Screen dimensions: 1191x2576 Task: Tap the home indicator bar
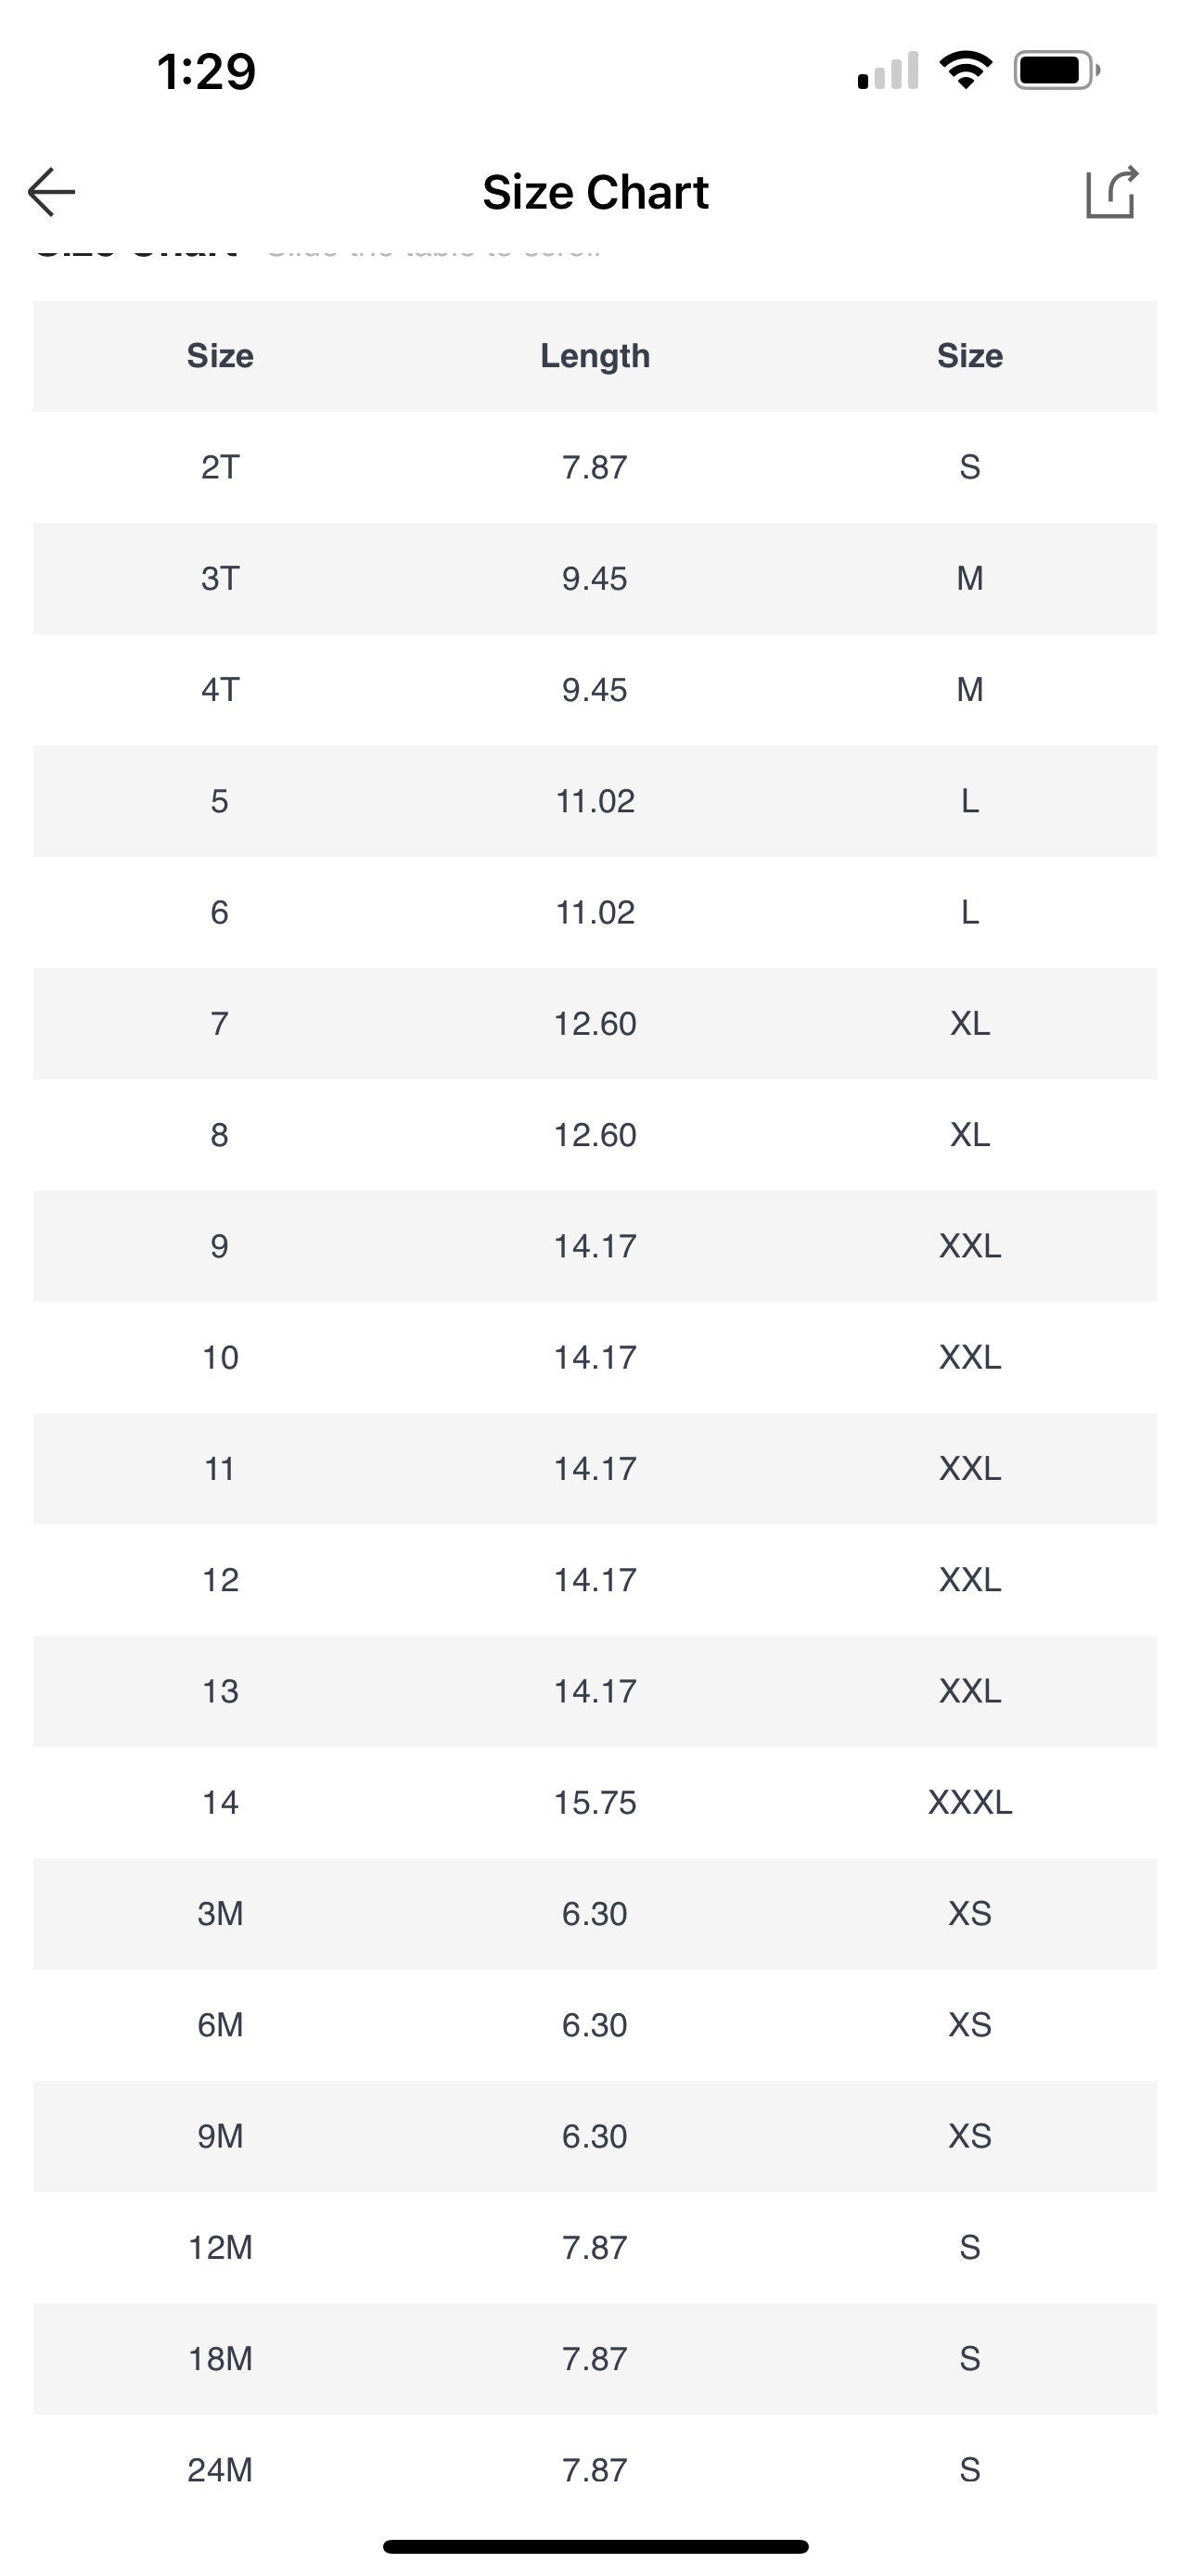(595, 2546)
